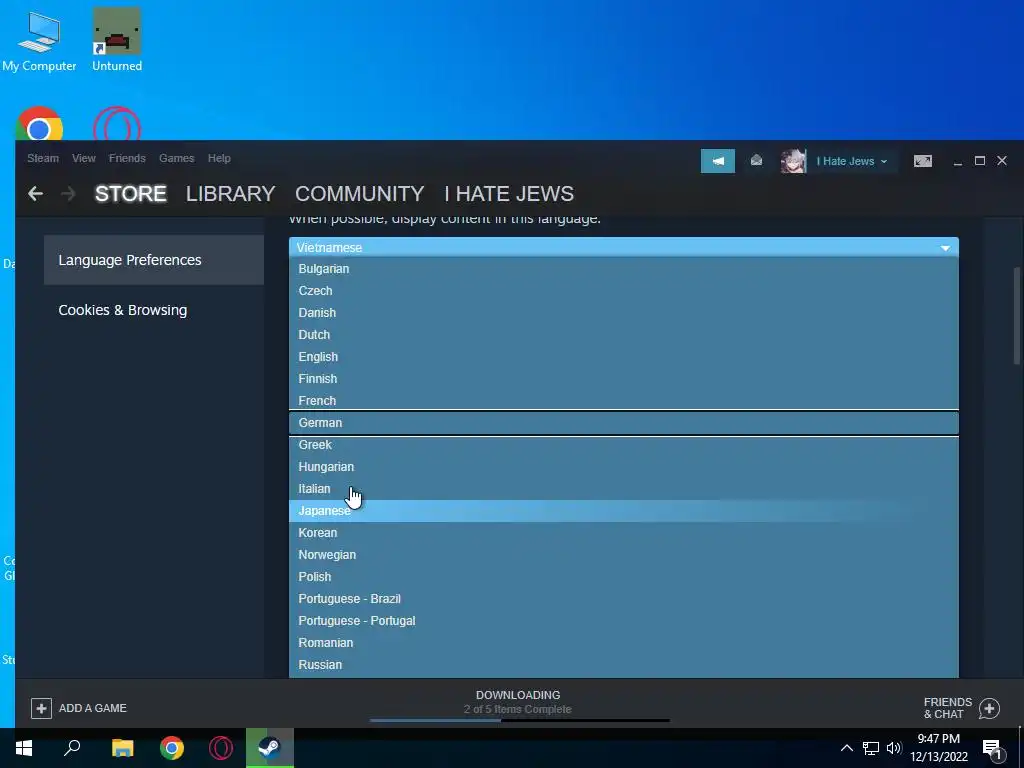Viewport: 1024px width, 768px height.
Task: Click the volume speaker tray icon
Action: 894,748
